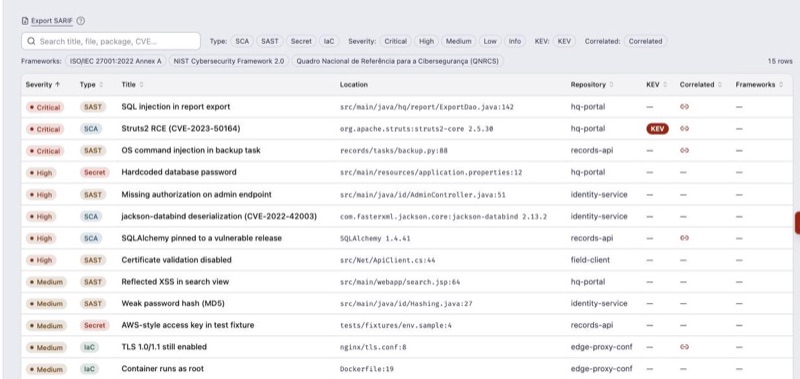Screen dimensions: 800x379
Task: Toggle the IaC type filter
Action: 329,41
